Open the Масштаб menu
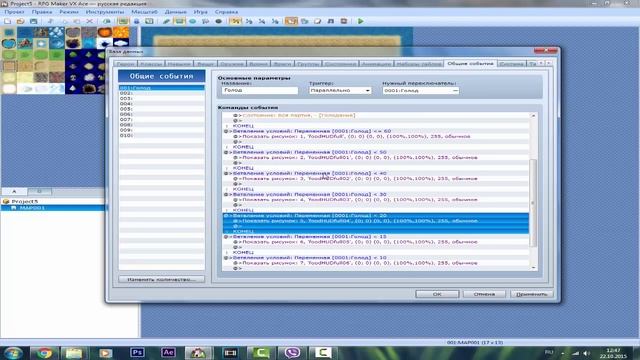The height and width of the screenshot is (360, 640). pyautogui.click(x=144, y=12)
